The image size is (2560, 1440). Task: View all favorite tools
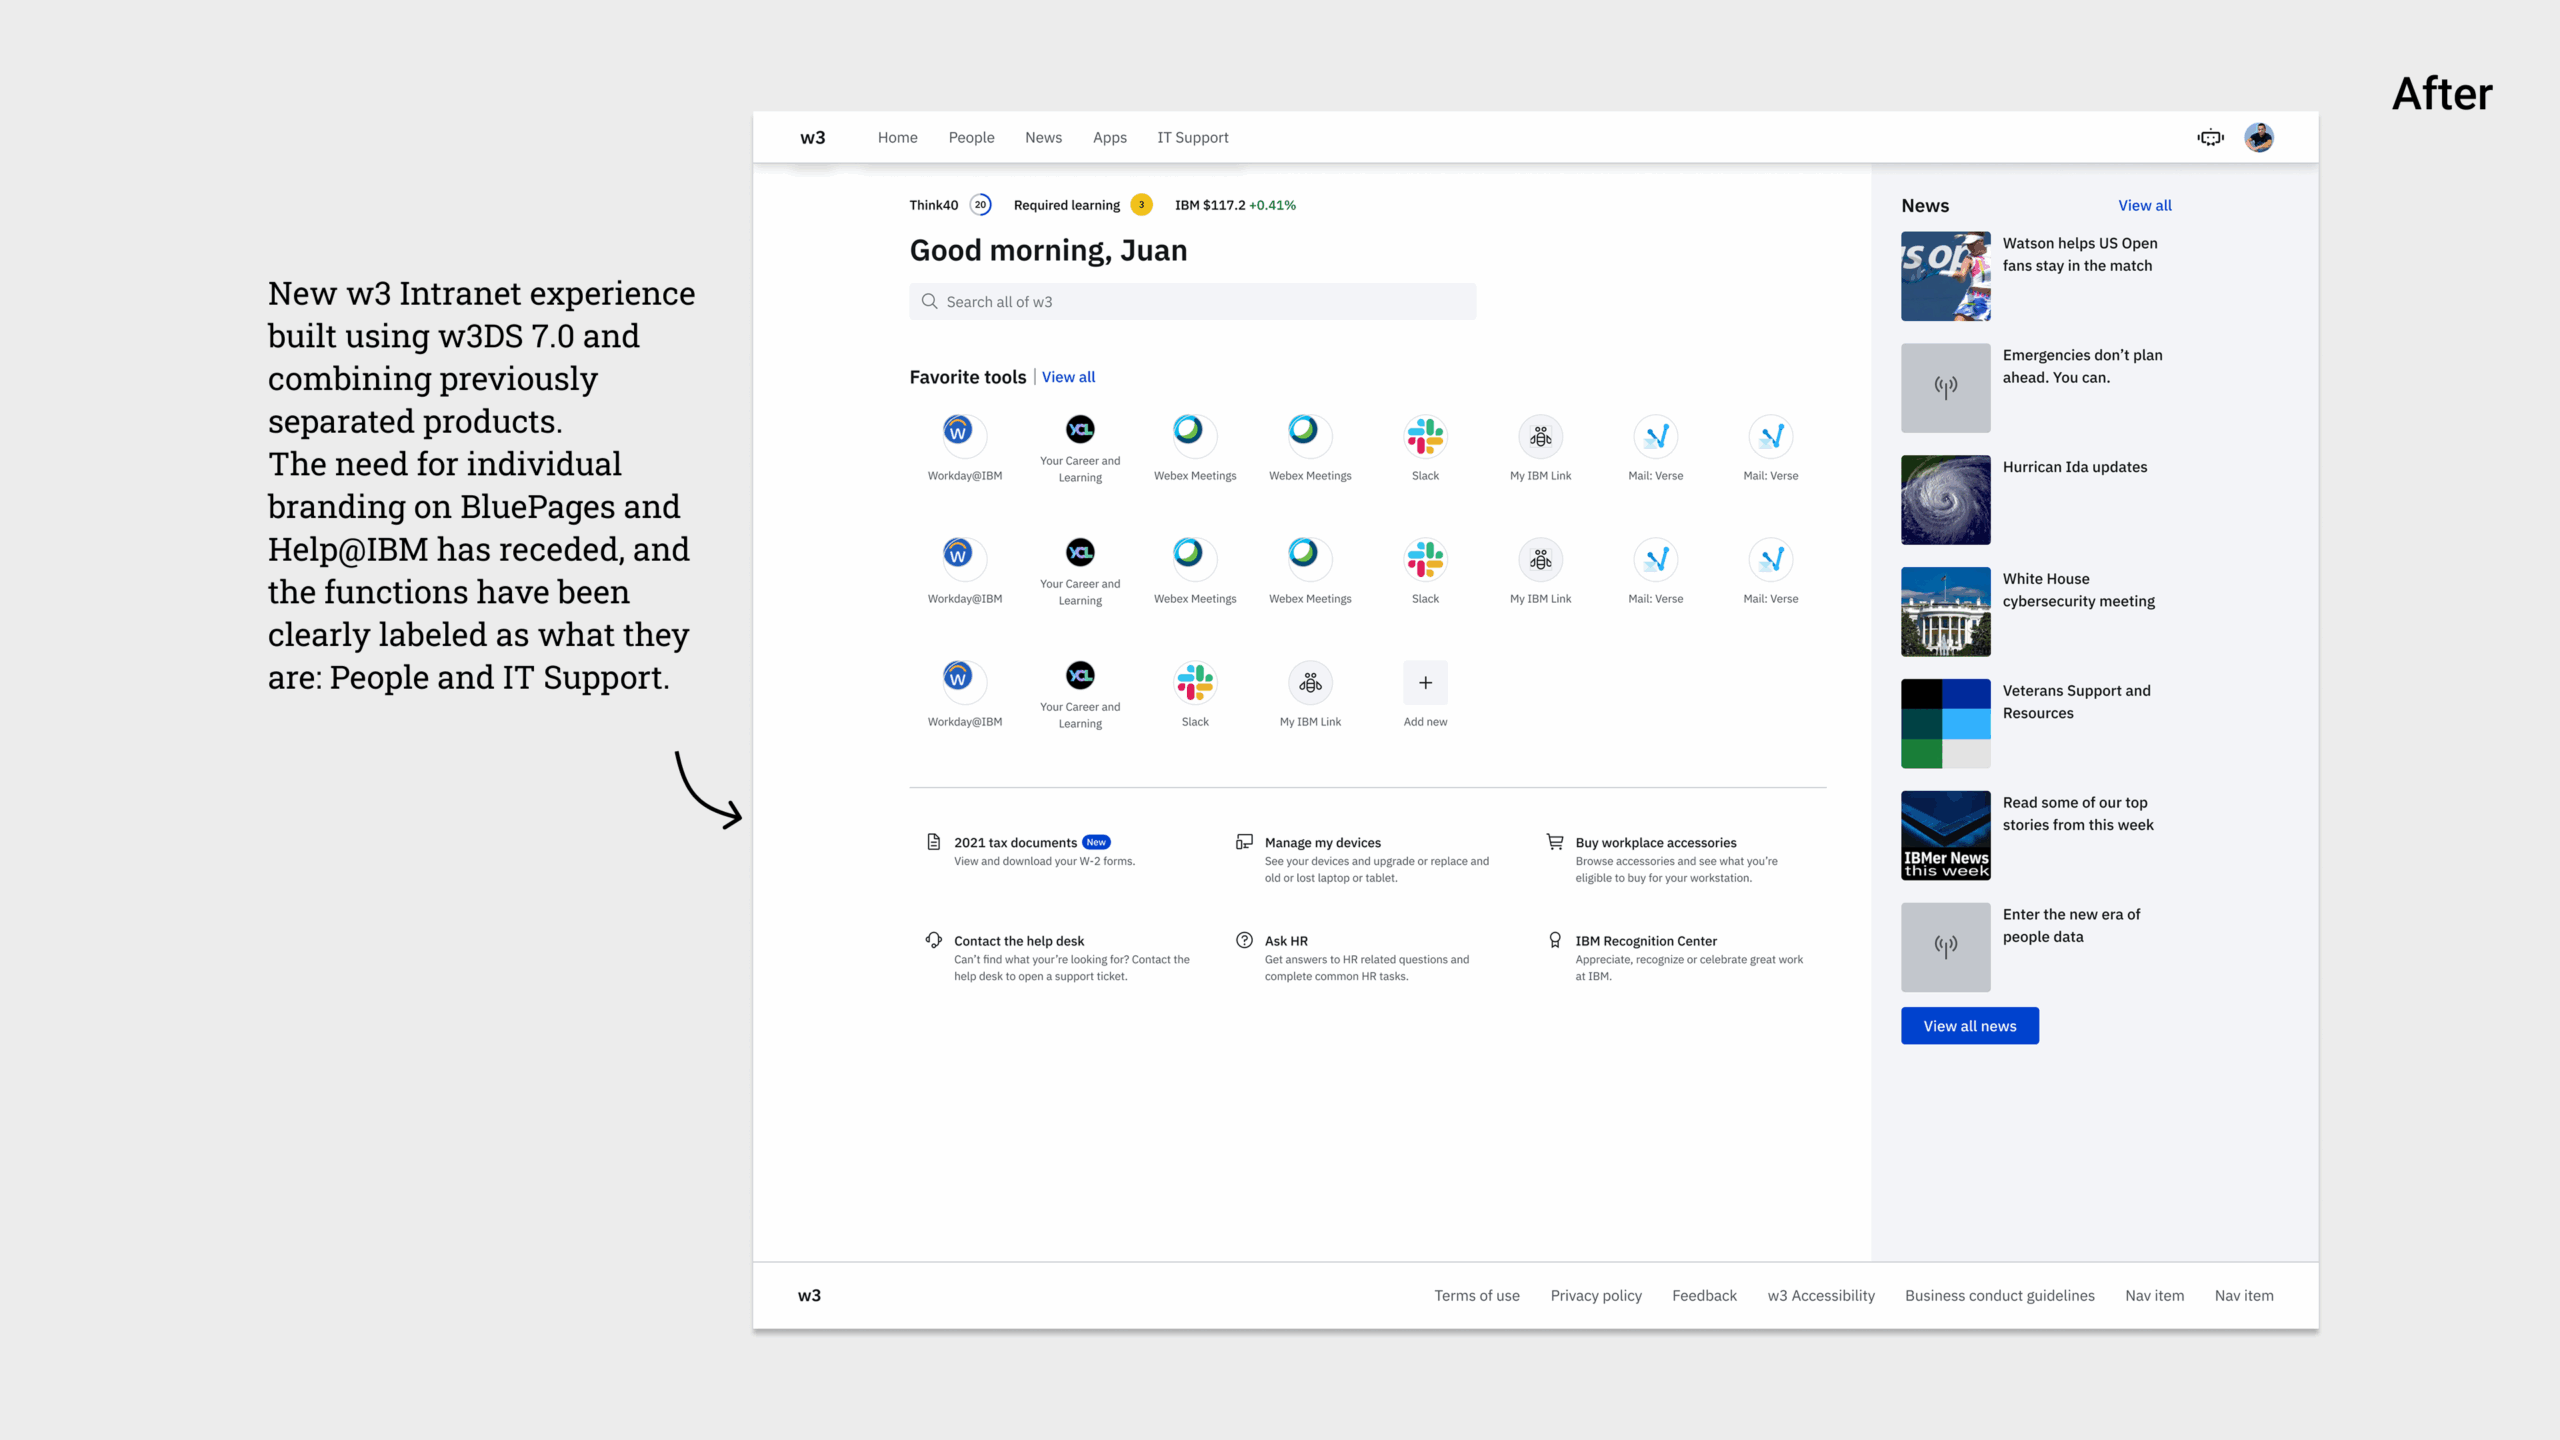coord(1068,377)
